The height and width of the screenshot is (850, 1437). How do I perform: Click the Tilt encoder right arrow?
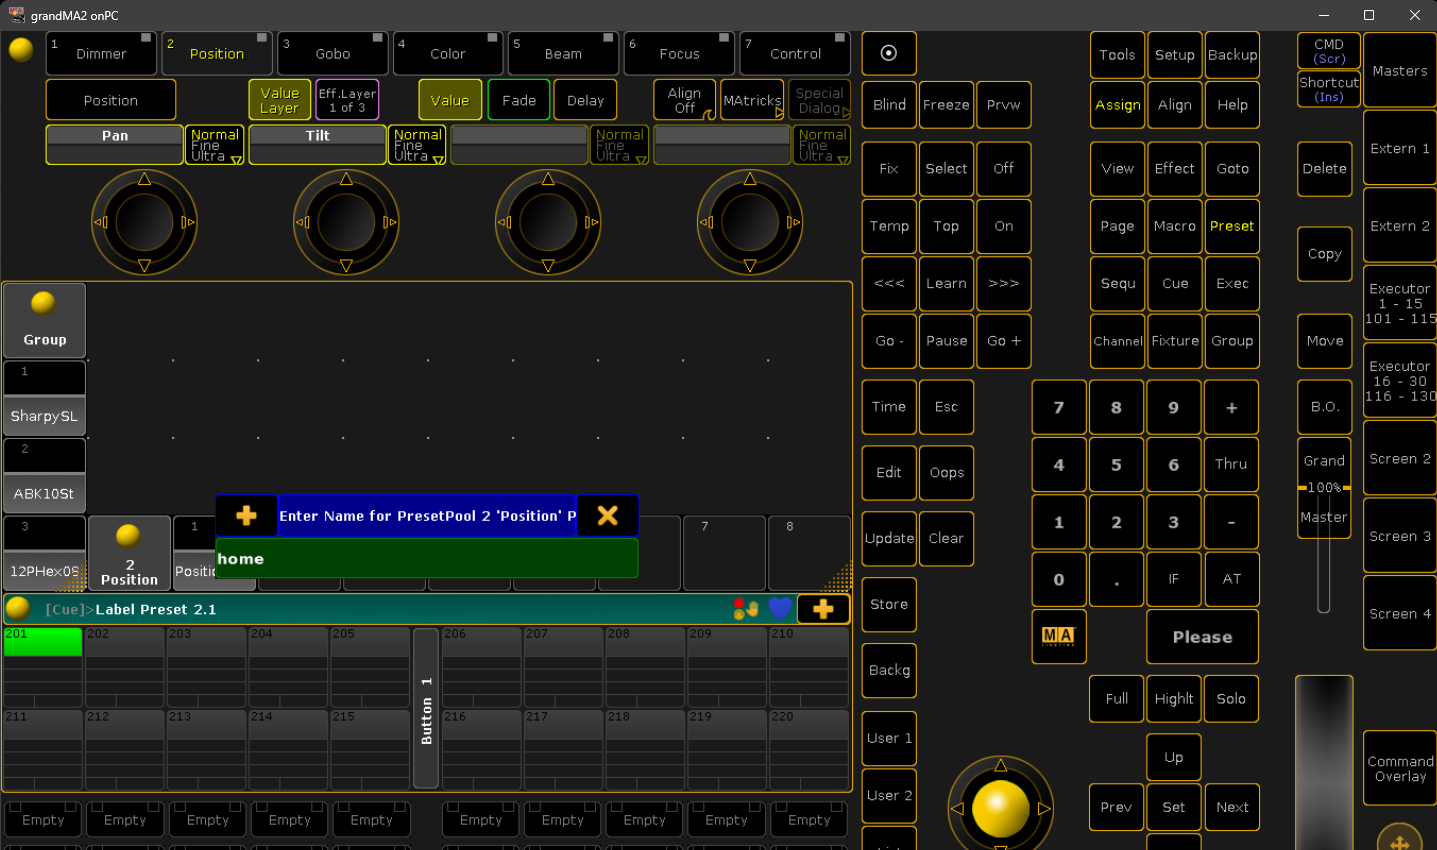click(x=389, y=222)
